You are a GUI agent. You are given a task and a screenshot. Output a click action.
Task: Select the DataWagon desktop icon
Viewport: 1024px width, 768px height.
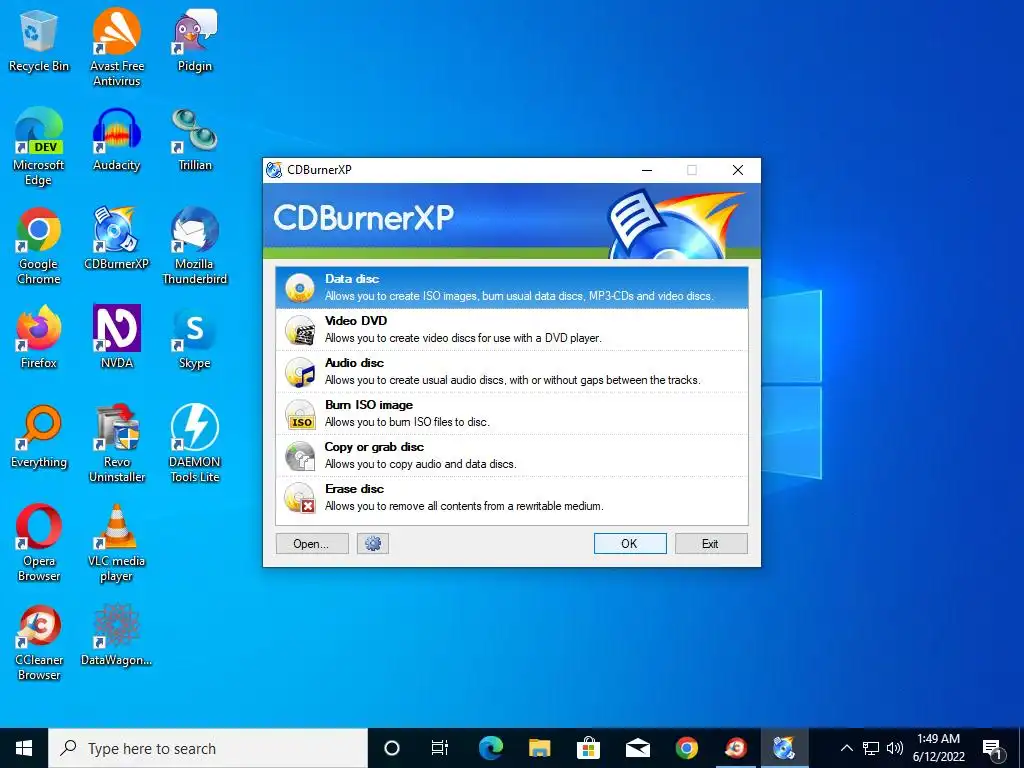point(116,635)
